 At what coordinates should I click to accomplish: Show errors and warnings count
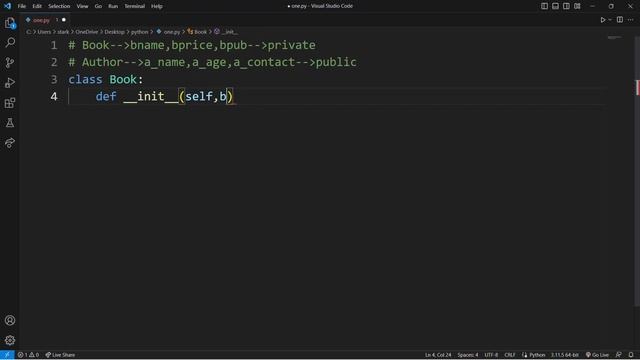[x=28, y=355]
